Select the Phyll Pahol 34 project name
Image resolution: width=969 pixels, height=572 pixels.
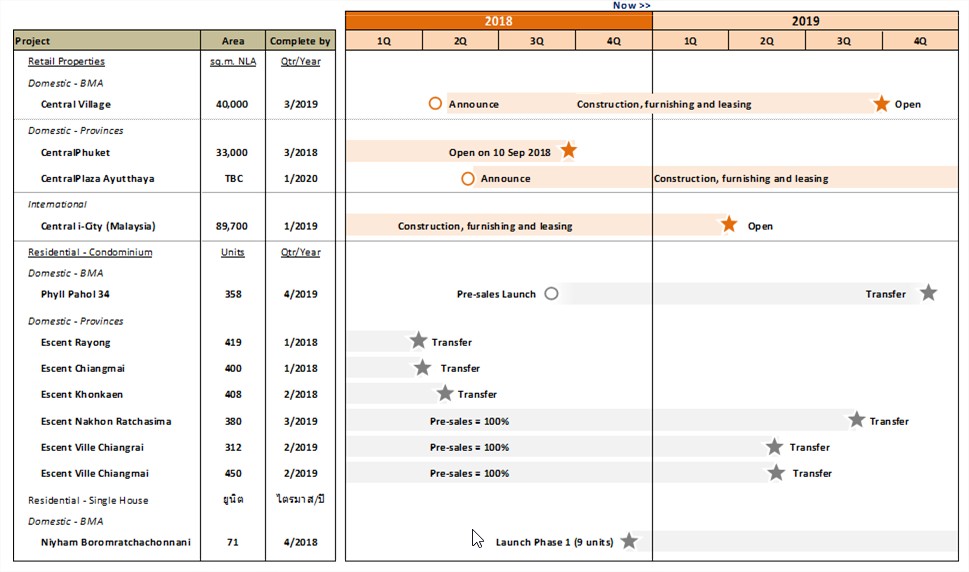point(75,294)
